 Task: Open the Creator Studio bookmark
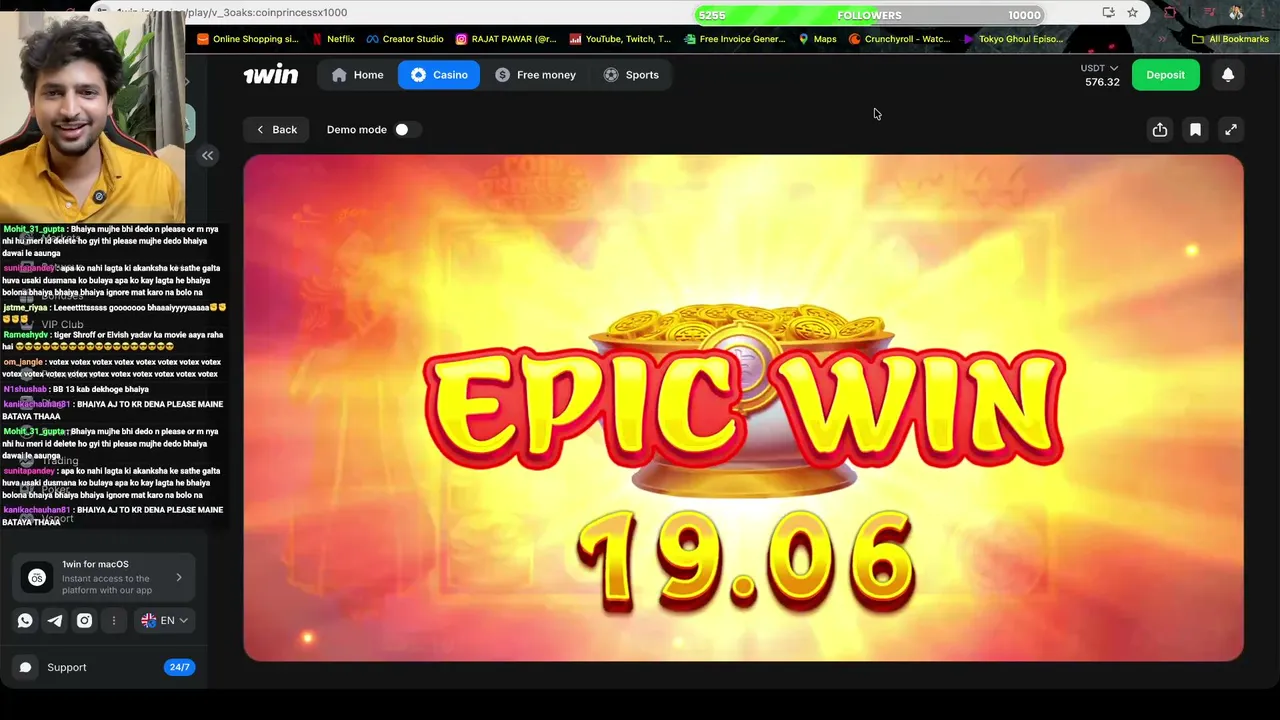pyautogui.click(x=404, y=39)
